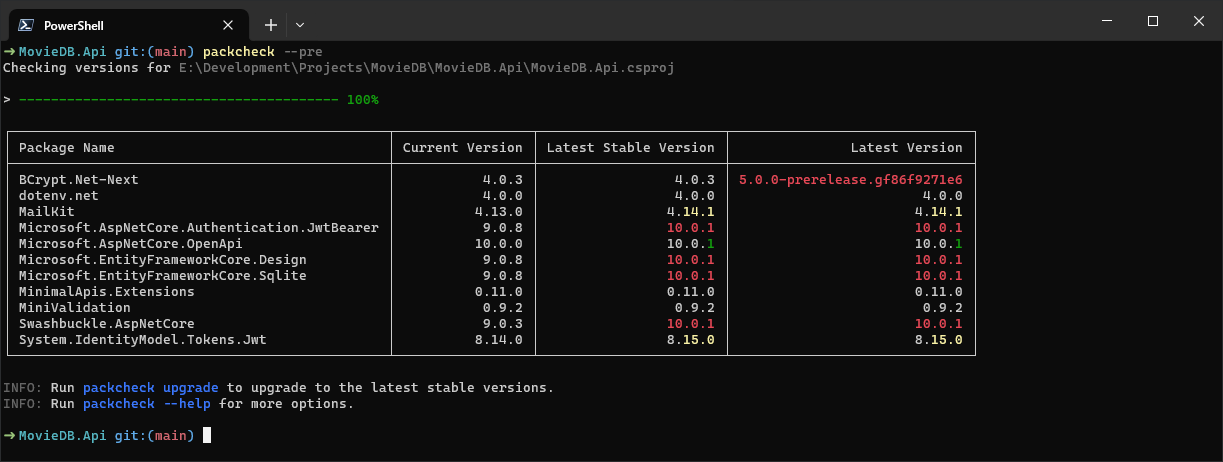Select Microsoft.AspNetCore.Authentication.JwtBearer package name
The image size is (1223, 462).
(x=199, y=228)
